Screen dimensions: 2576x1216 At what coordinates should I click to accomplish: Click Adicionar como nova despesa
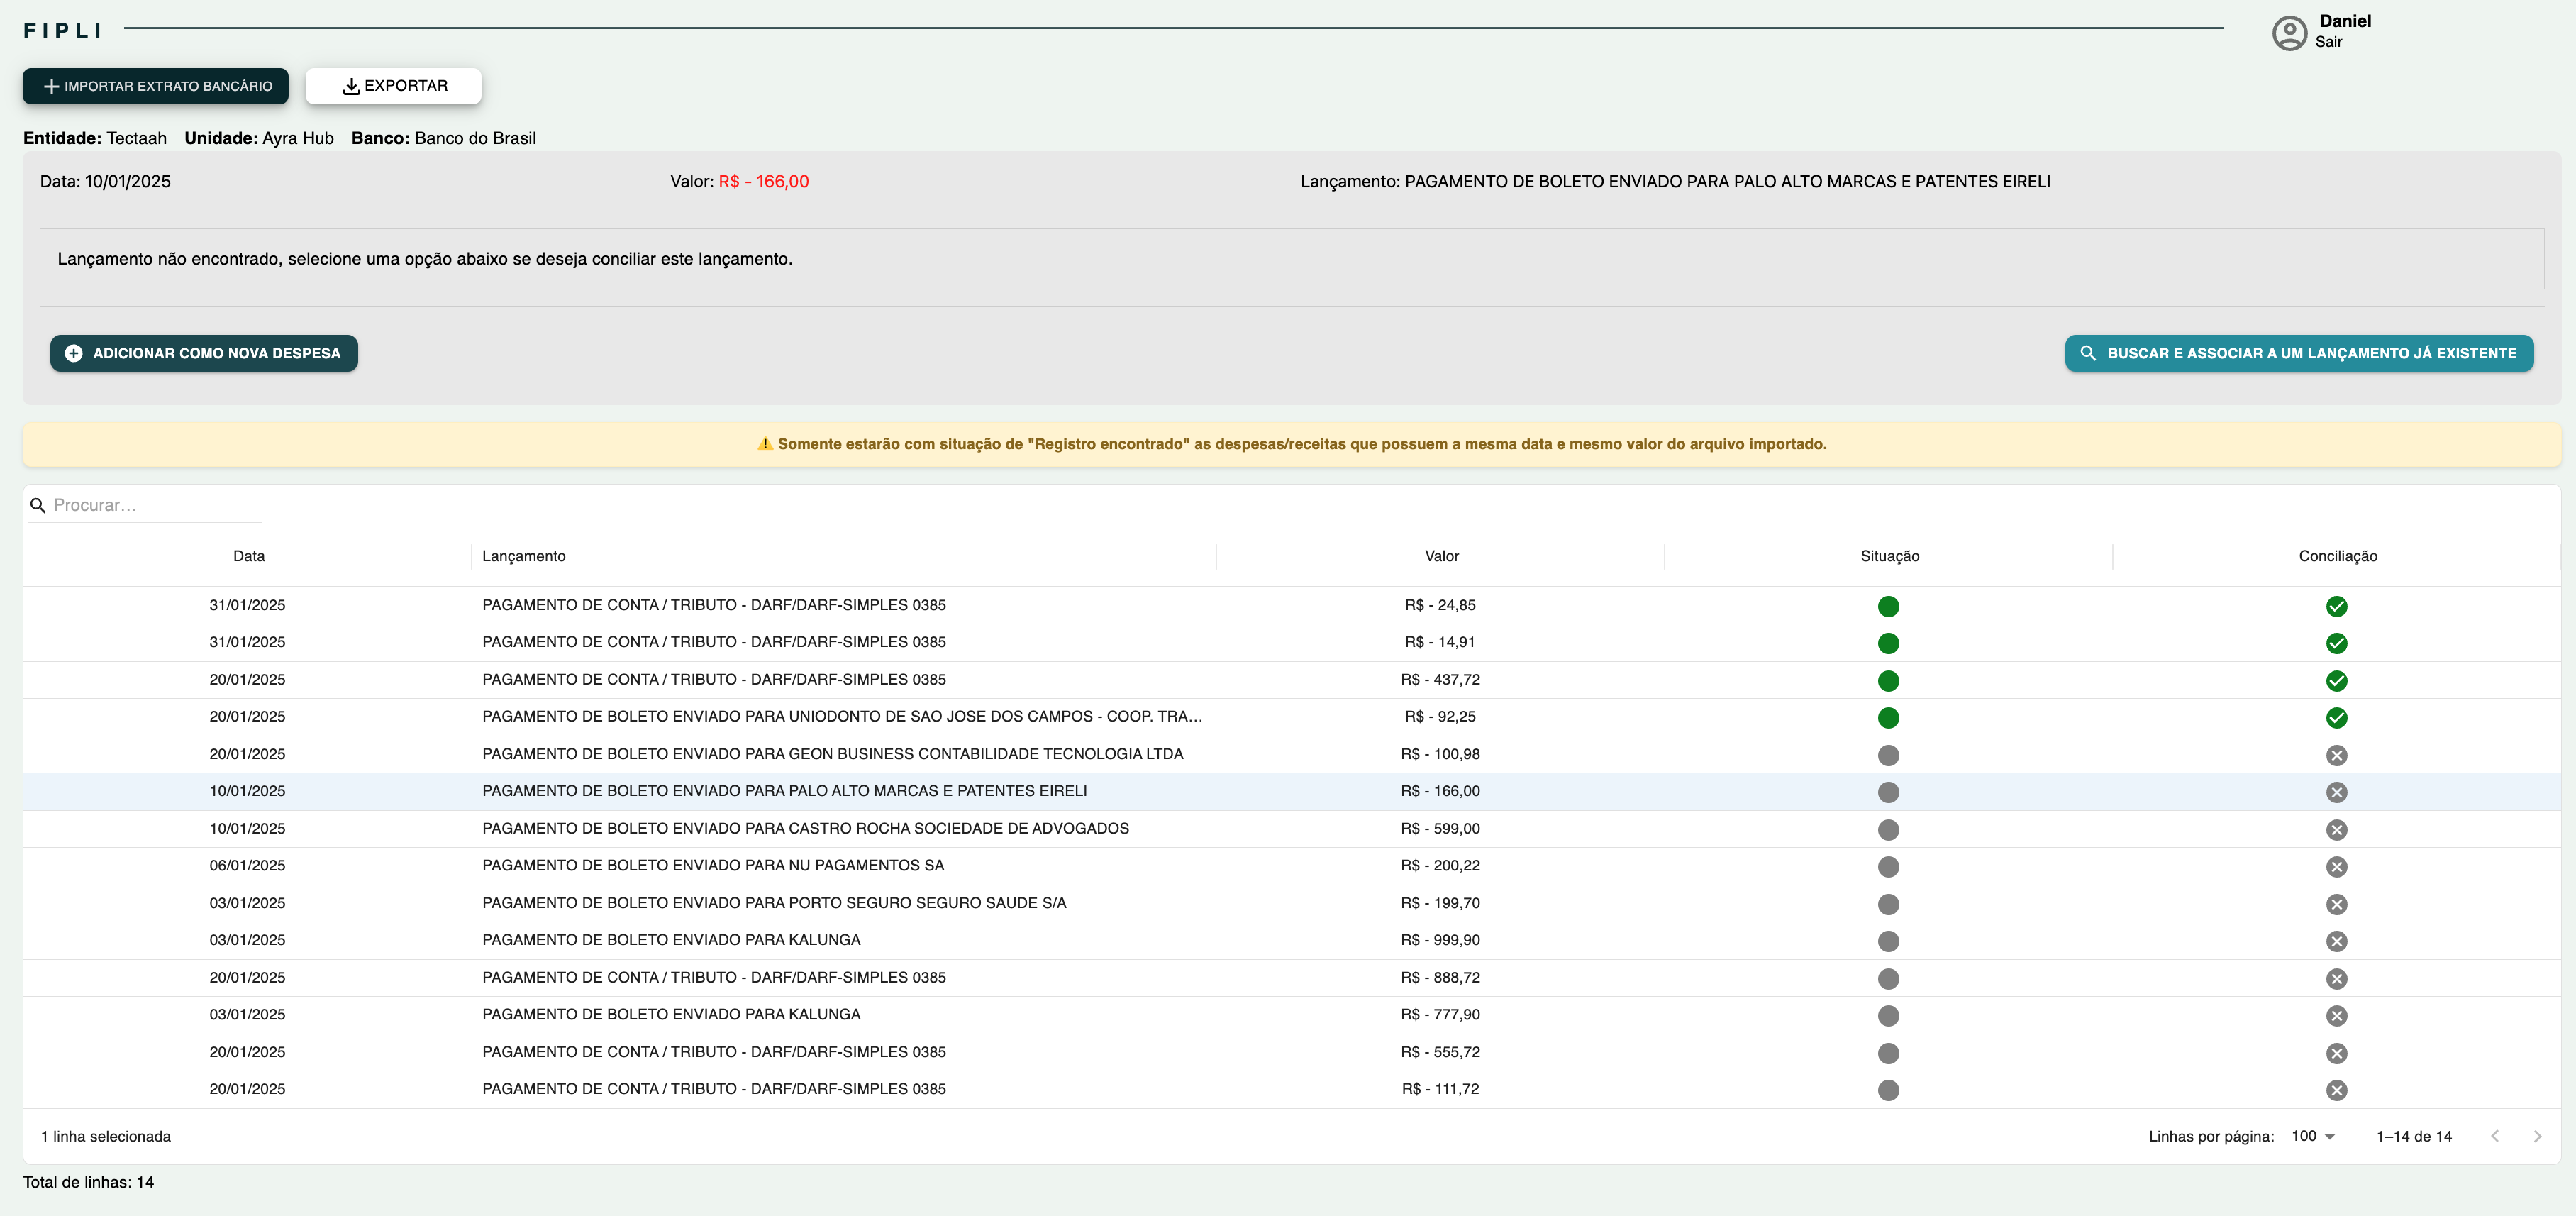click(x=204, y=353)
